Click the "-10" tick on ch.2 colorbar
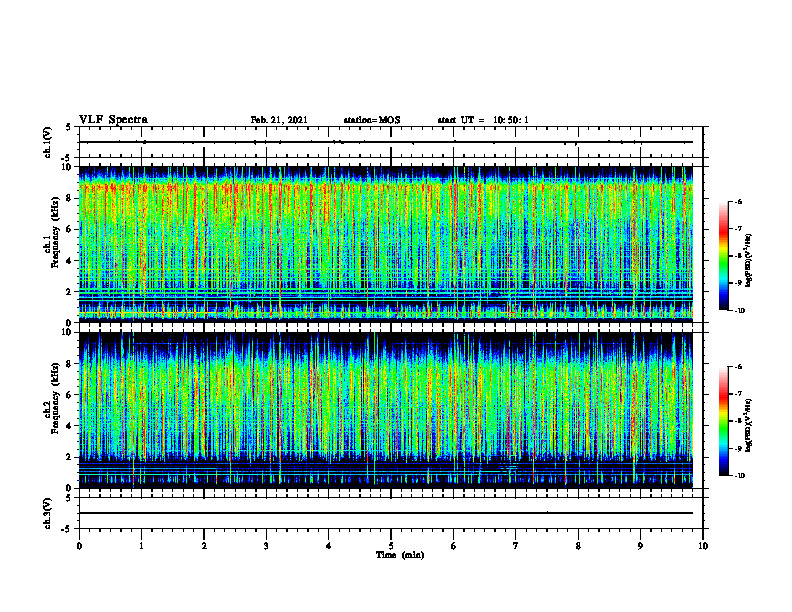 click(739, 476)
